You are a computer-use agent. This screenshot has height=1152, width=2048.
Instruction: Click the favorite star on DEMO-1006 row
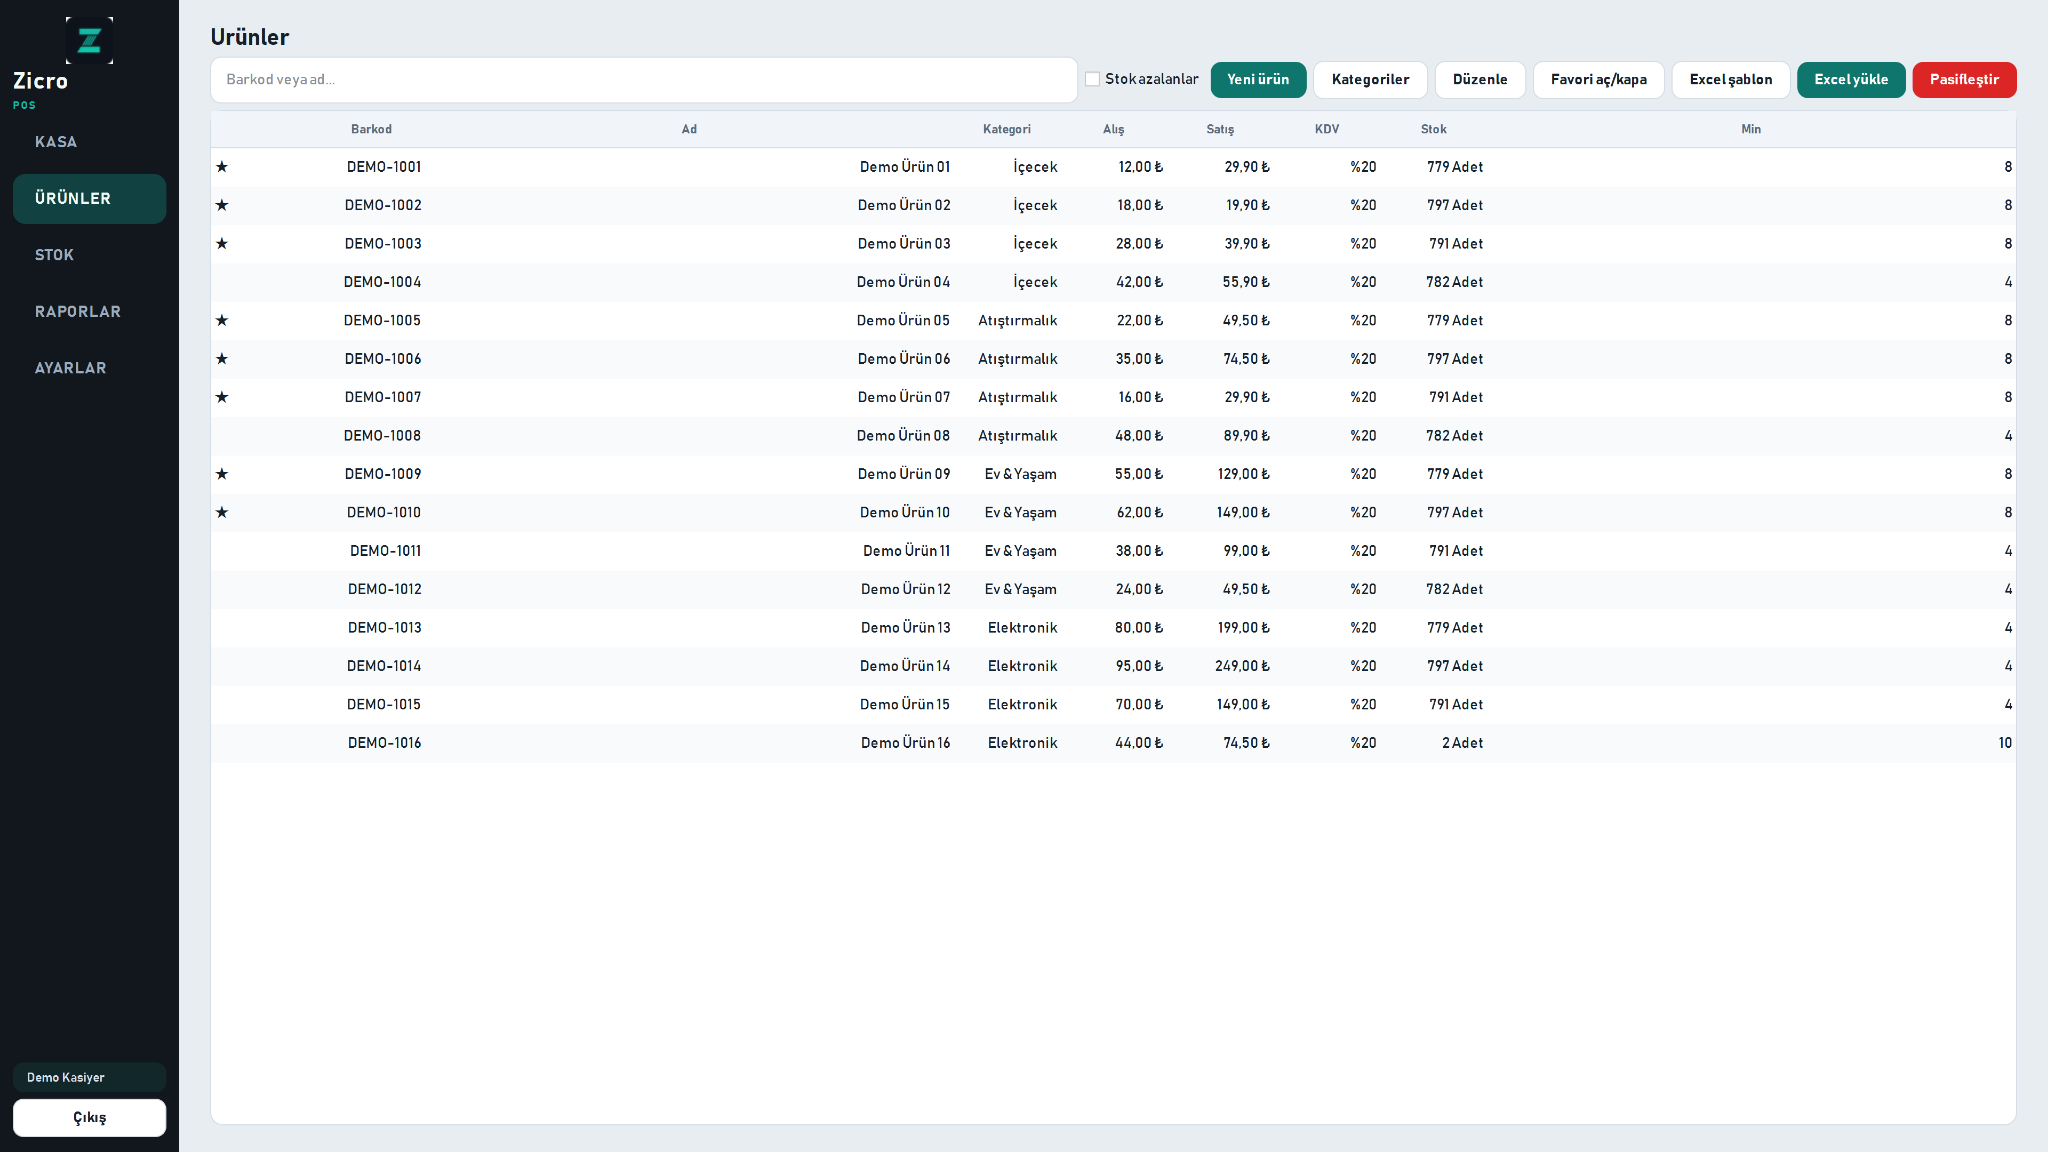coord(222,359)
